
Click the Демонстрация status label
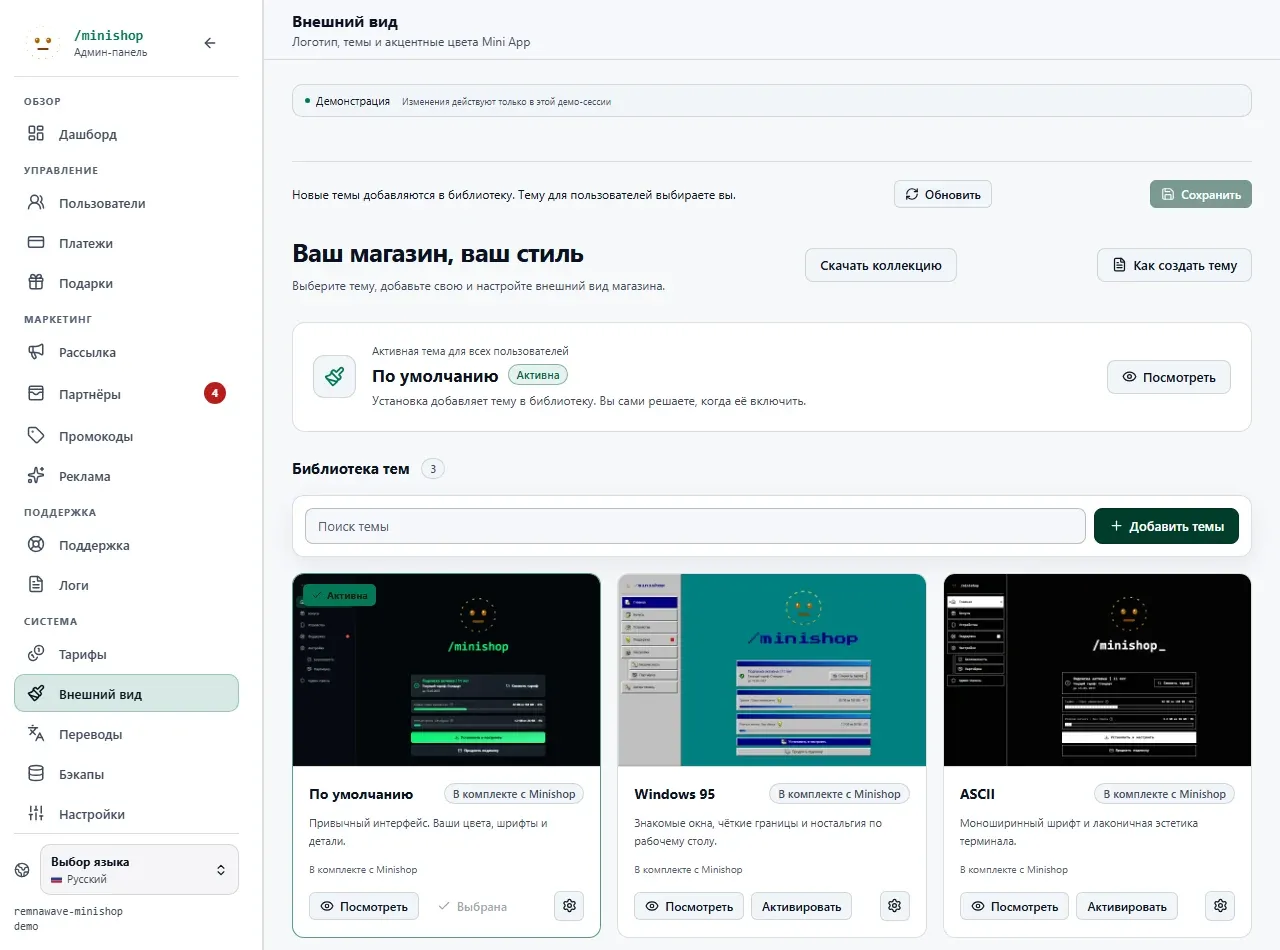(353, 101)
